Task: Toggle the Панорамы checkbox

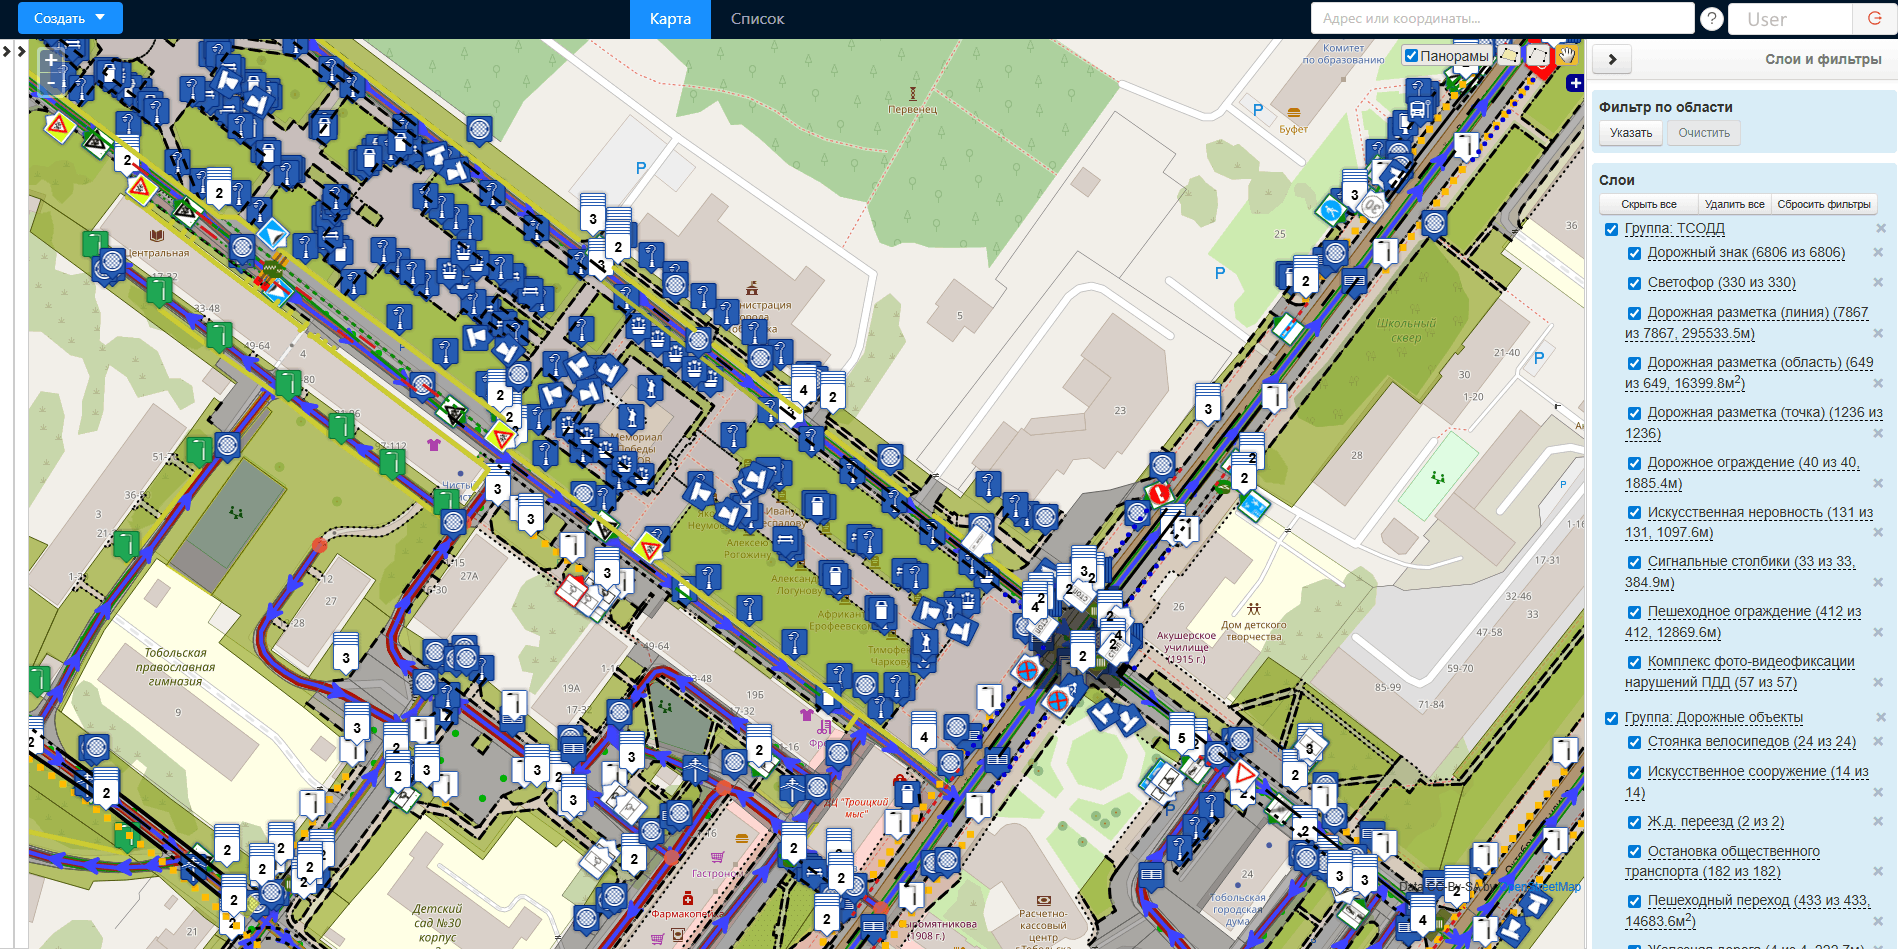Action: pos(1411,56)
